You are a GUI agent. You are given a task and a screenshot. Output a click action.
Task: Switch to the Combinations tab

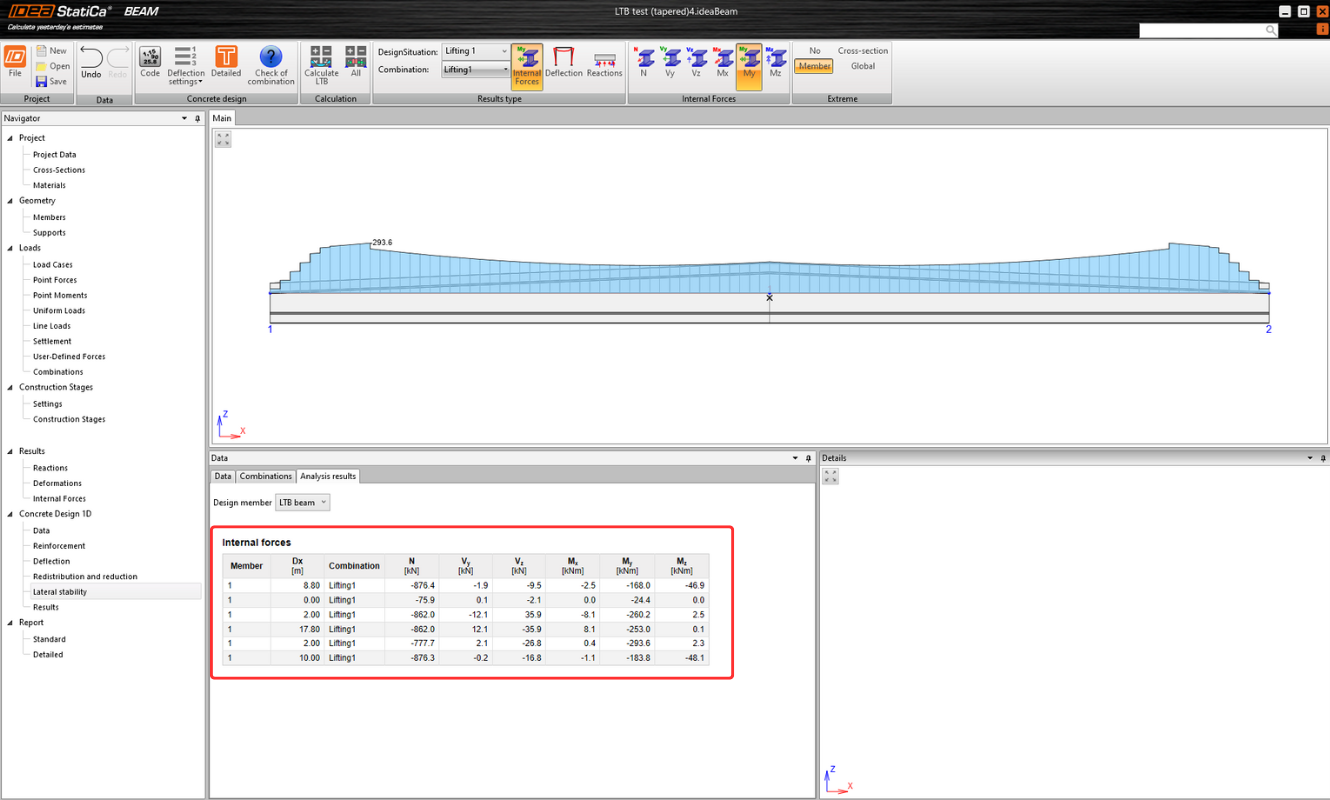click(x=266, y=476)
